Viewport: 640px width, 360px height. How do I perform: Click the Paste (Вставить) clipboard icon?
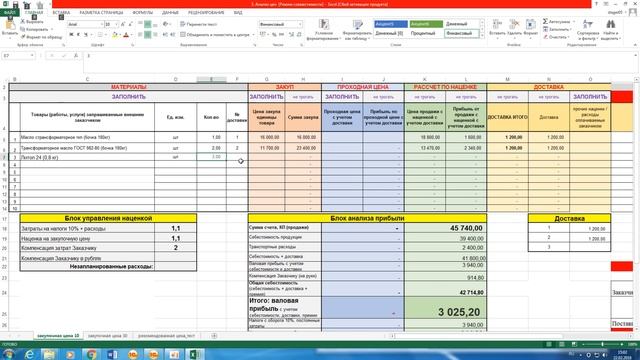point(9,26)
